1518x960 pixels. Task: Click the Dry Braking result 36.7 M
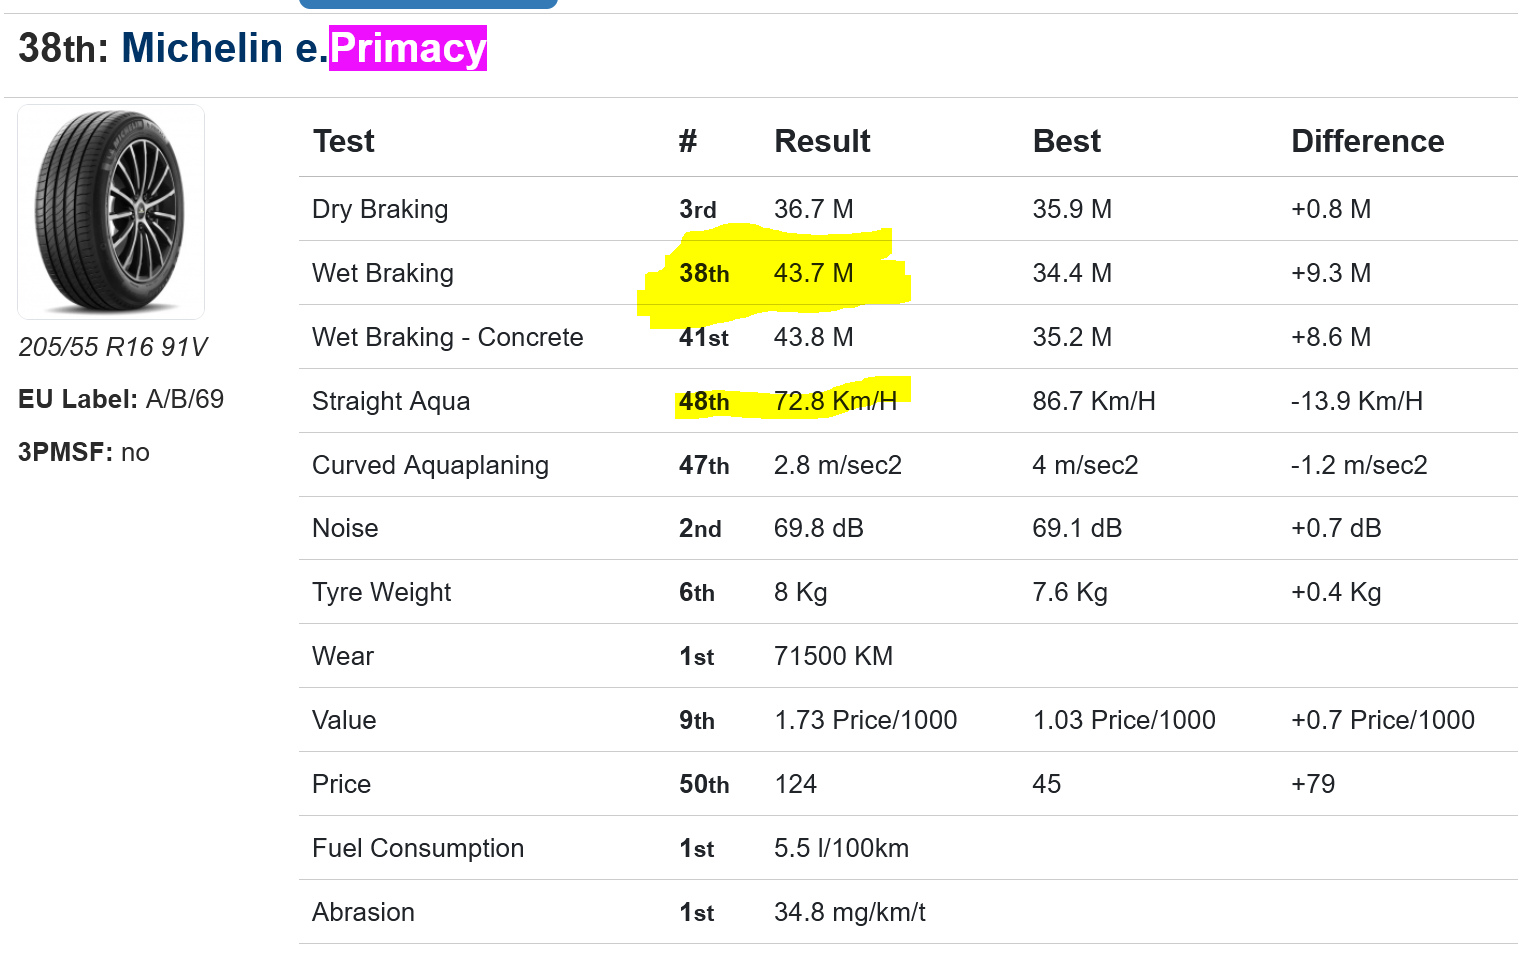click(x=814, y=209)
